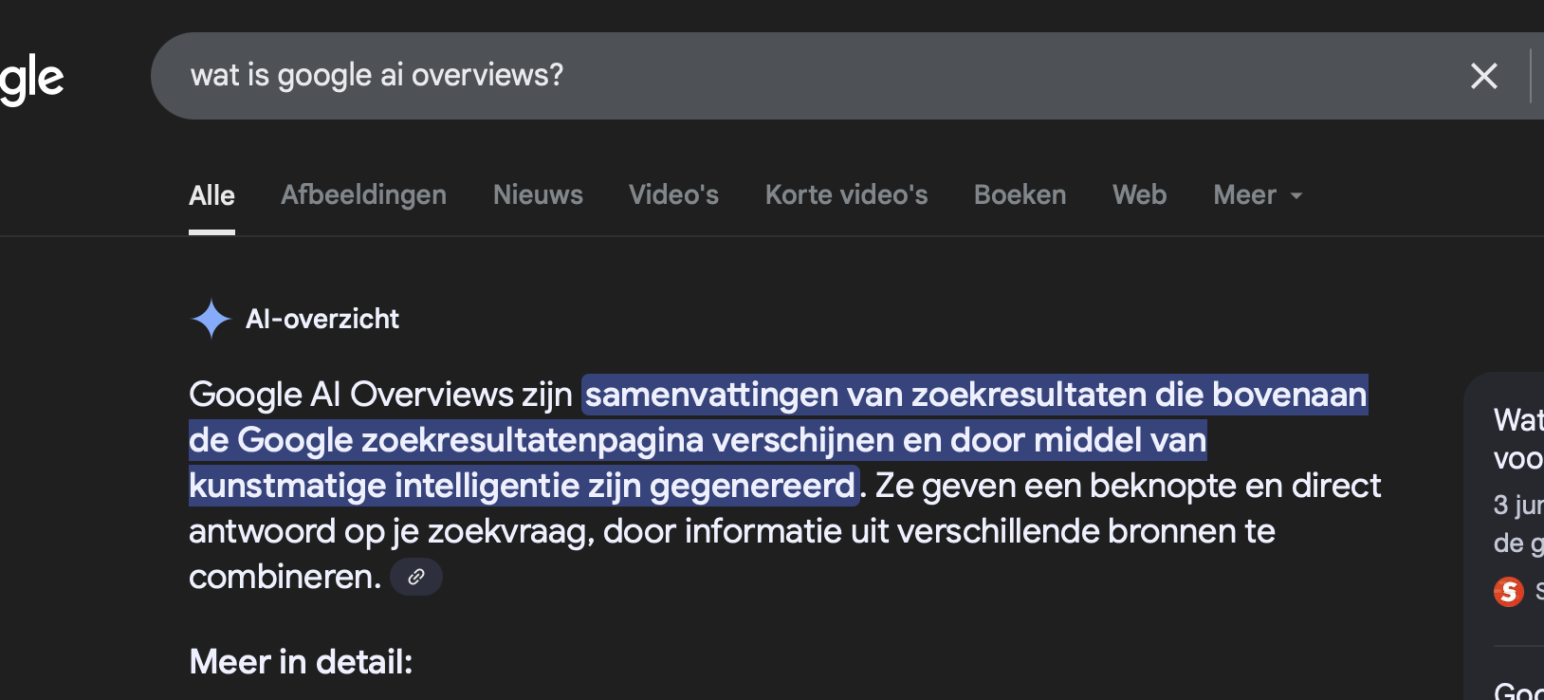The image size is (1544, 700).
Task: Switch to the Boeken tab
Action: click(1020, 194)
